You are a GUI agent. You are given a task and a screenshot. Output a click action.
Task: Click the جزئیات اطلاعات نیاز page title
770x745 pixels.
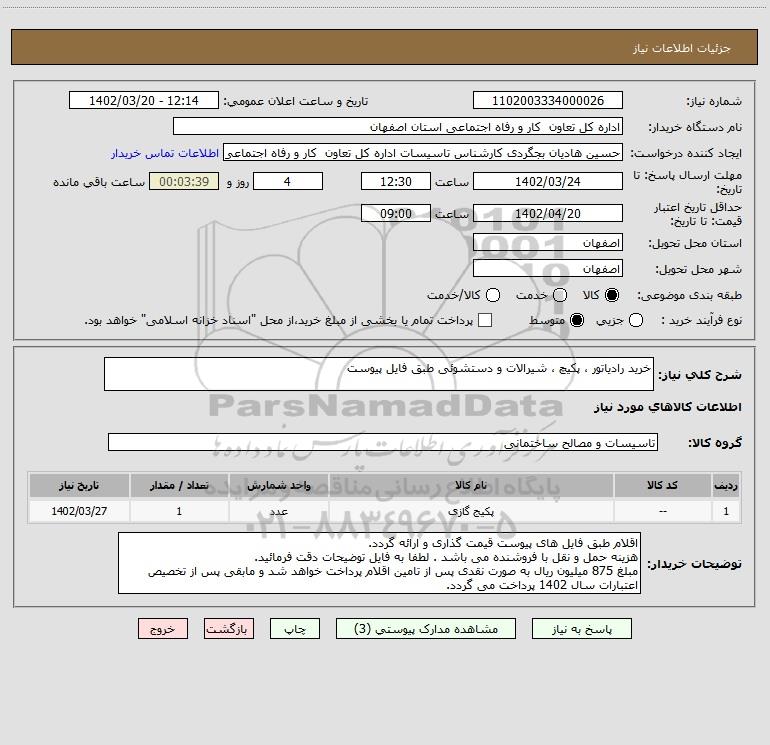coord(682,48)
